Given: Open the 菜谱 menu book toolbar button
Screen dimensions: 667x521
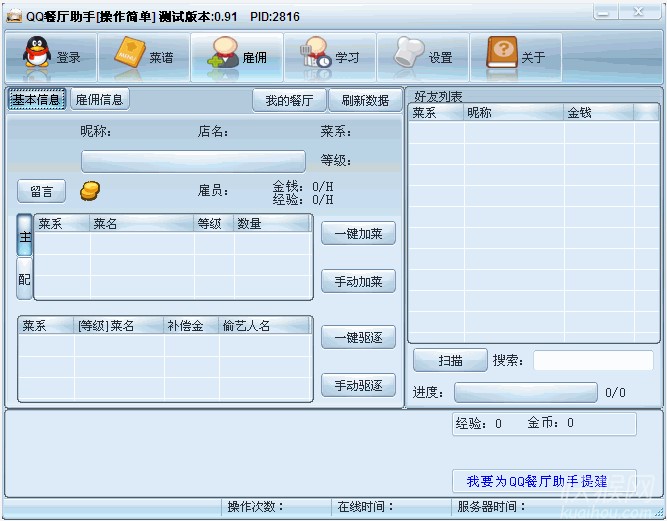Looking at the screenshot, I should point(144,57).
